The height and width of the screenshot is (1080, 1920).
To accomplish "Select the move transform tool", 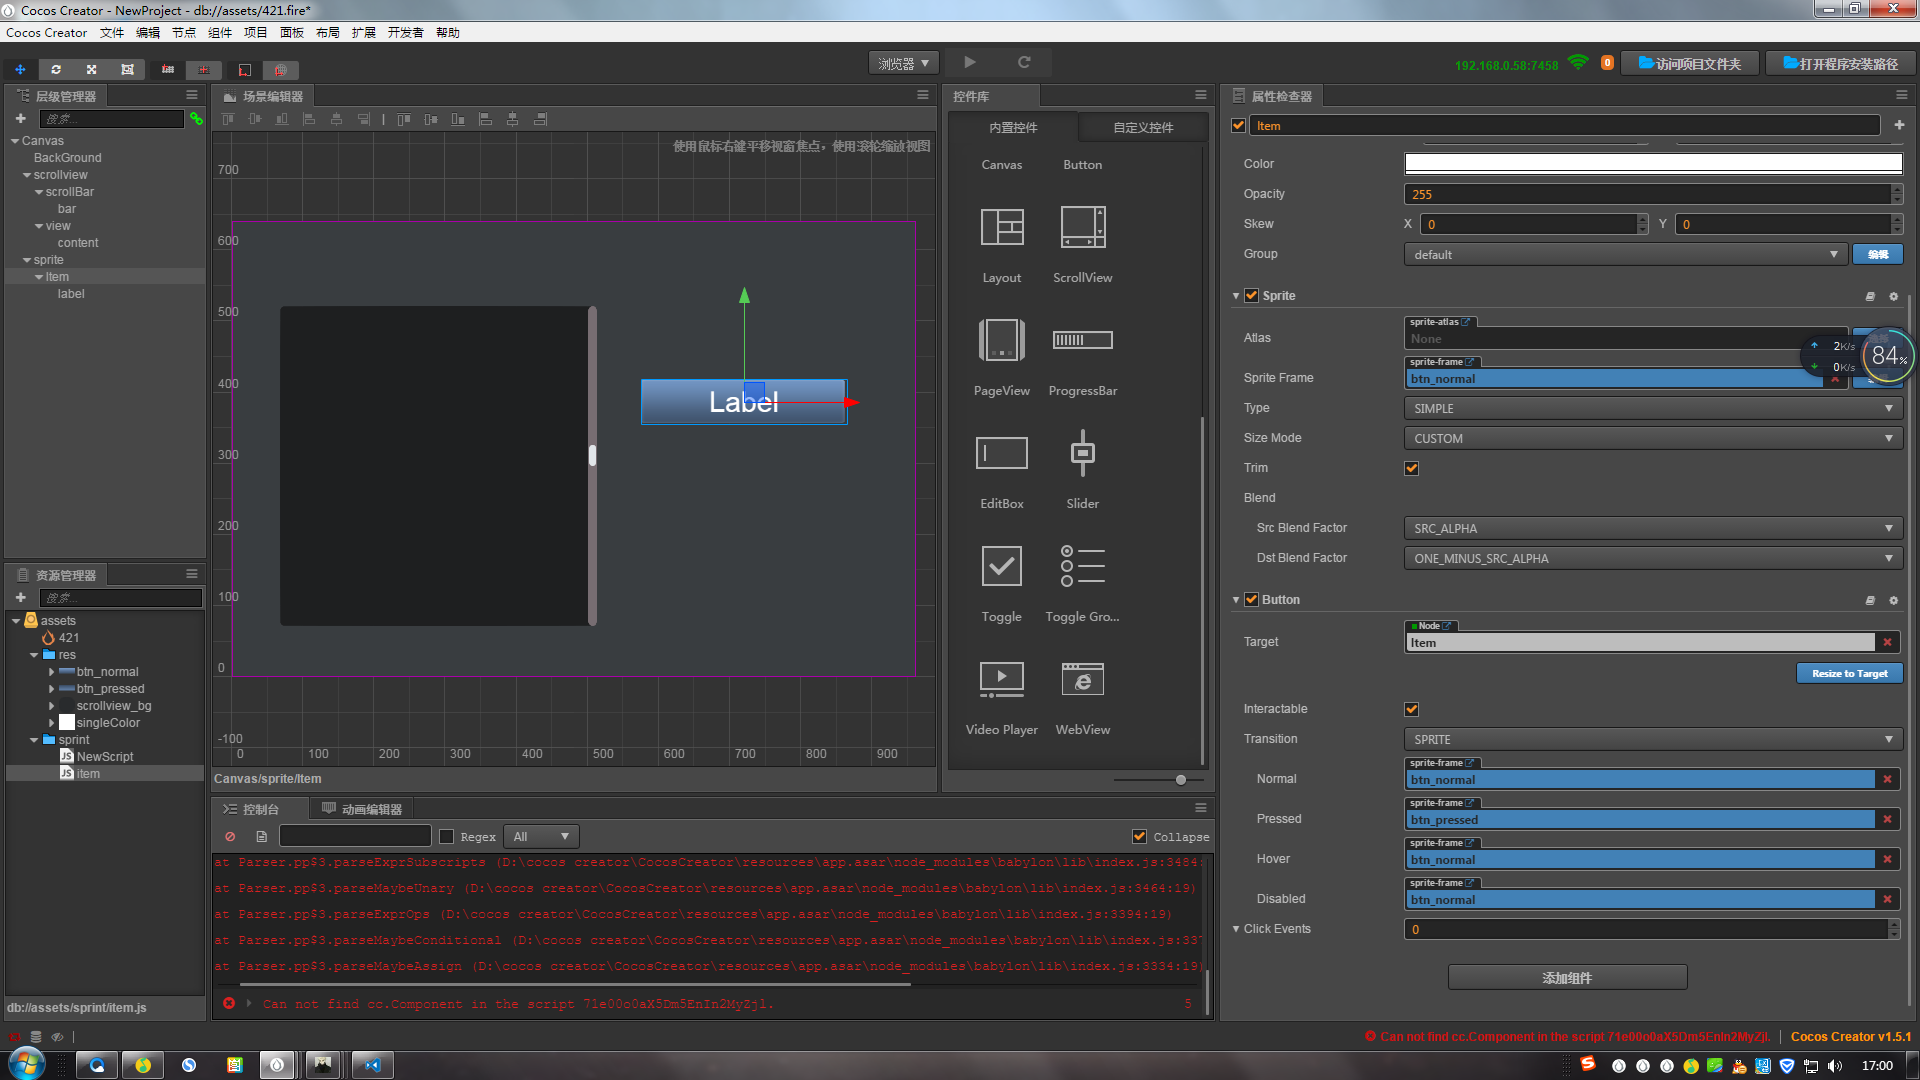I will click(20, 70).
